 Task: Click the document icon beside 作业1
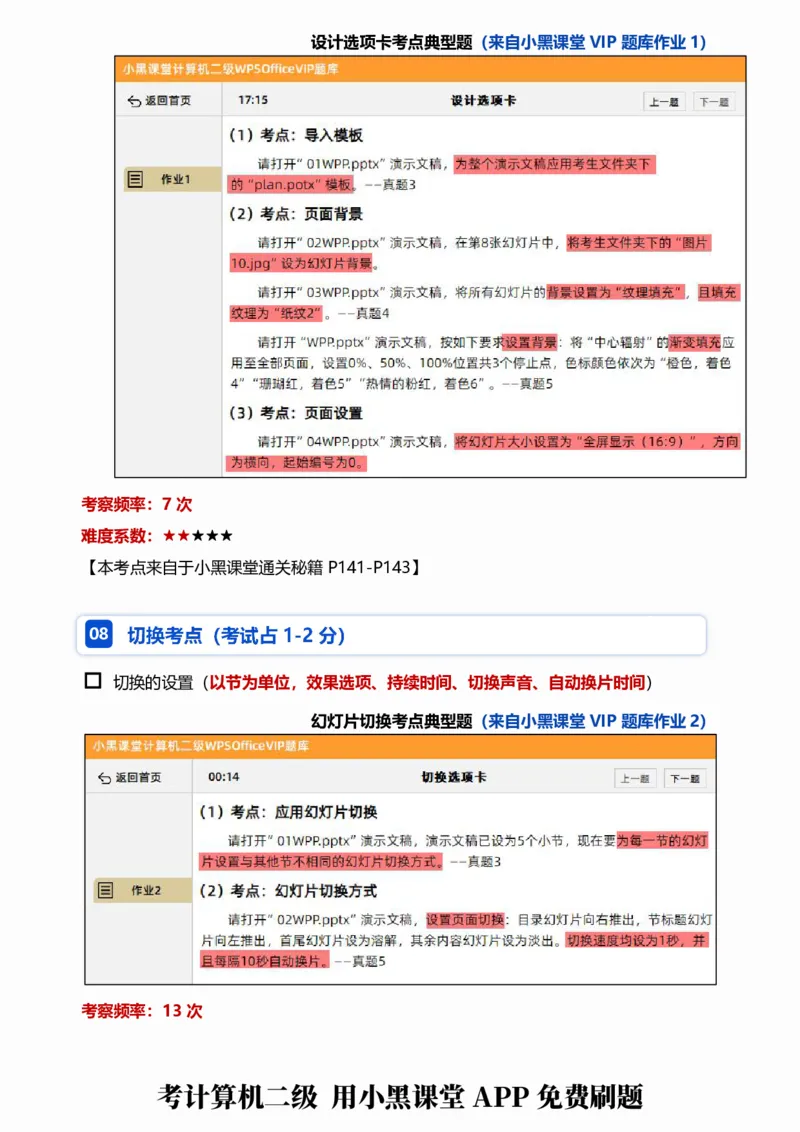pyautogui.click(x=136, y=179)
